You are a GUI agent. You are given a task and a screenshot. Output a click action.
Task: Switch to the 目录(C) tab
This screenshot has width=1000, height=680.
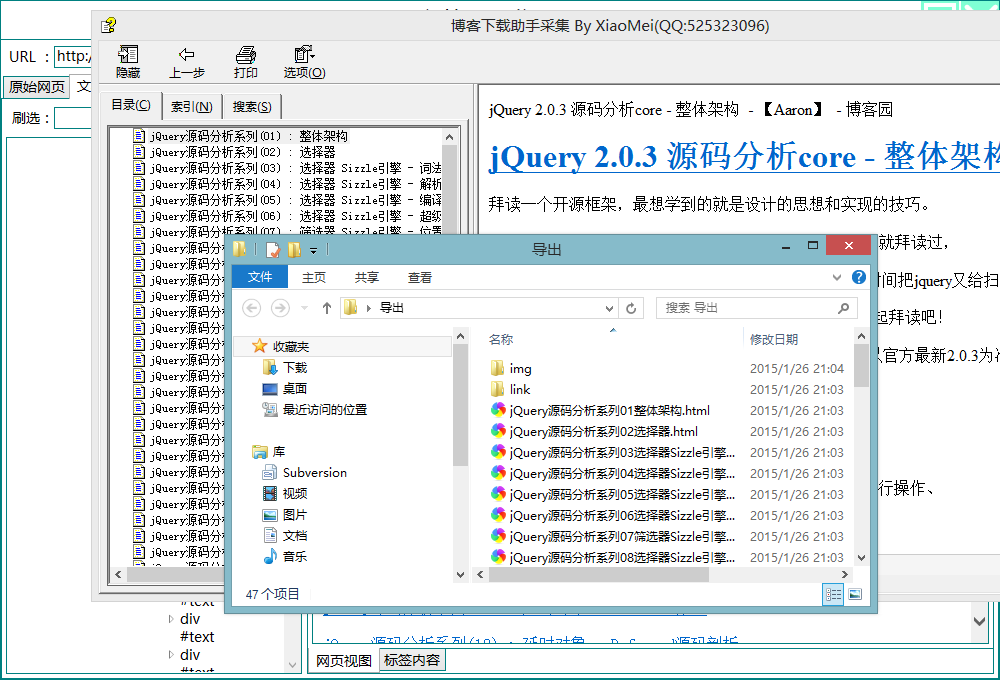click(131, 105)
